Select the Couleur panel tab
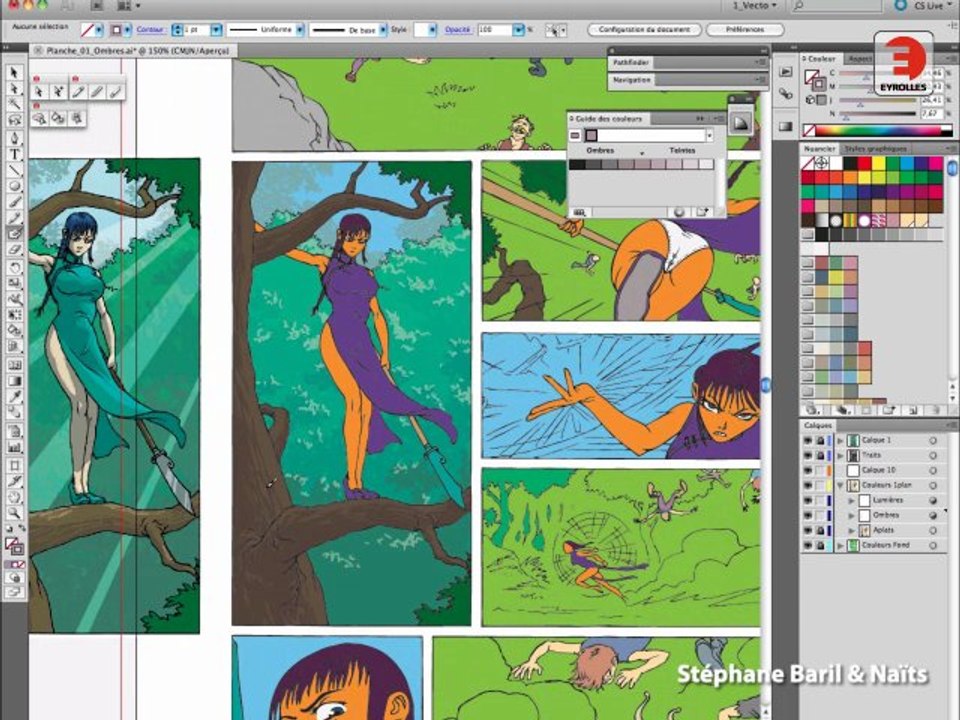 821,59
